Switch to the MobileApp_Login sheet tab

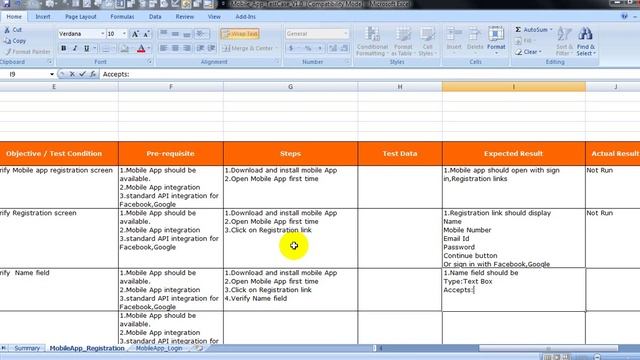tap(159, 349)
